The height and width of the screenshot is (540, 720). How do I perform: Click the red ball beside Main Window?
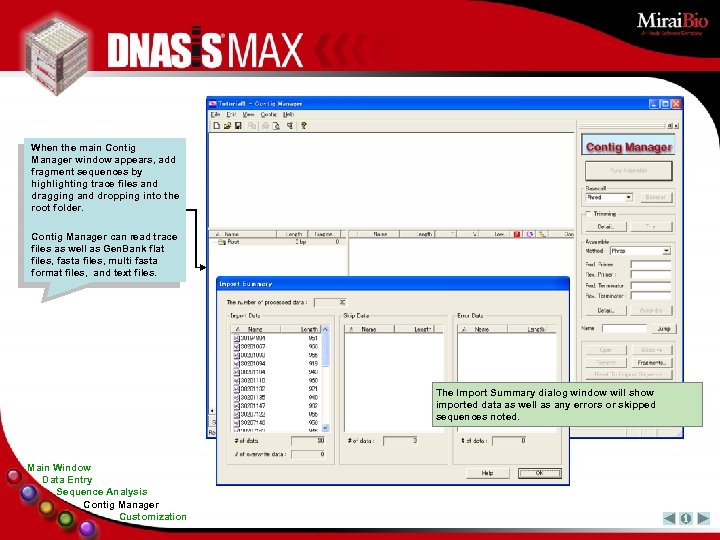tap(14, 476)
